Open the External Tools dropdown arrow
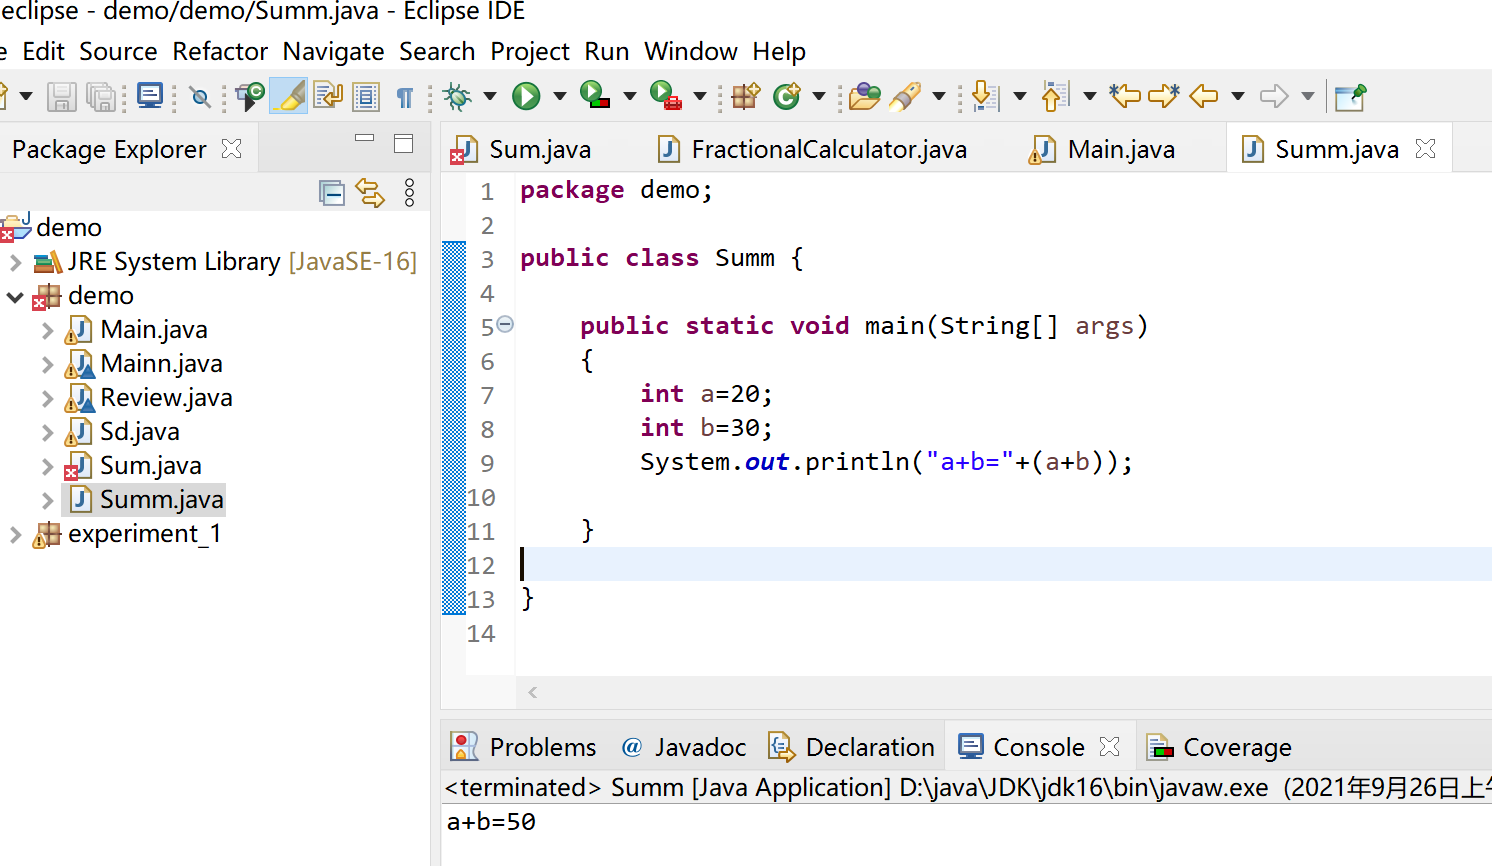 pos(700,97)
